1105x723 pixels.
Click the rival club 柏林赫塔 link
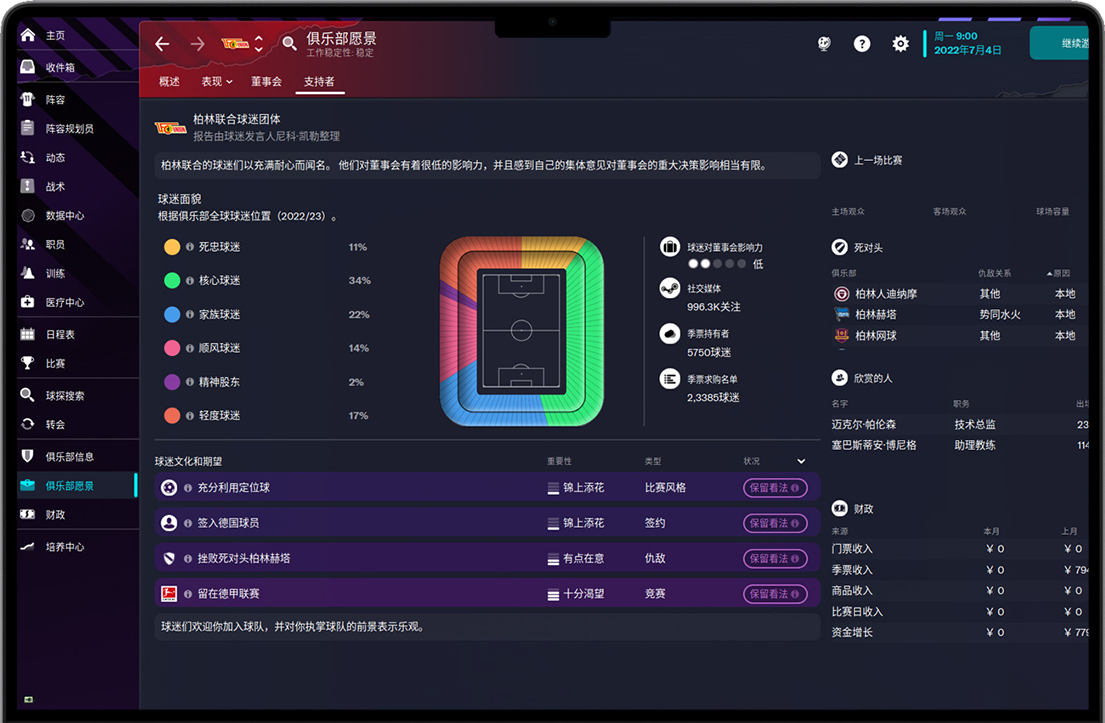coord(875,314)
